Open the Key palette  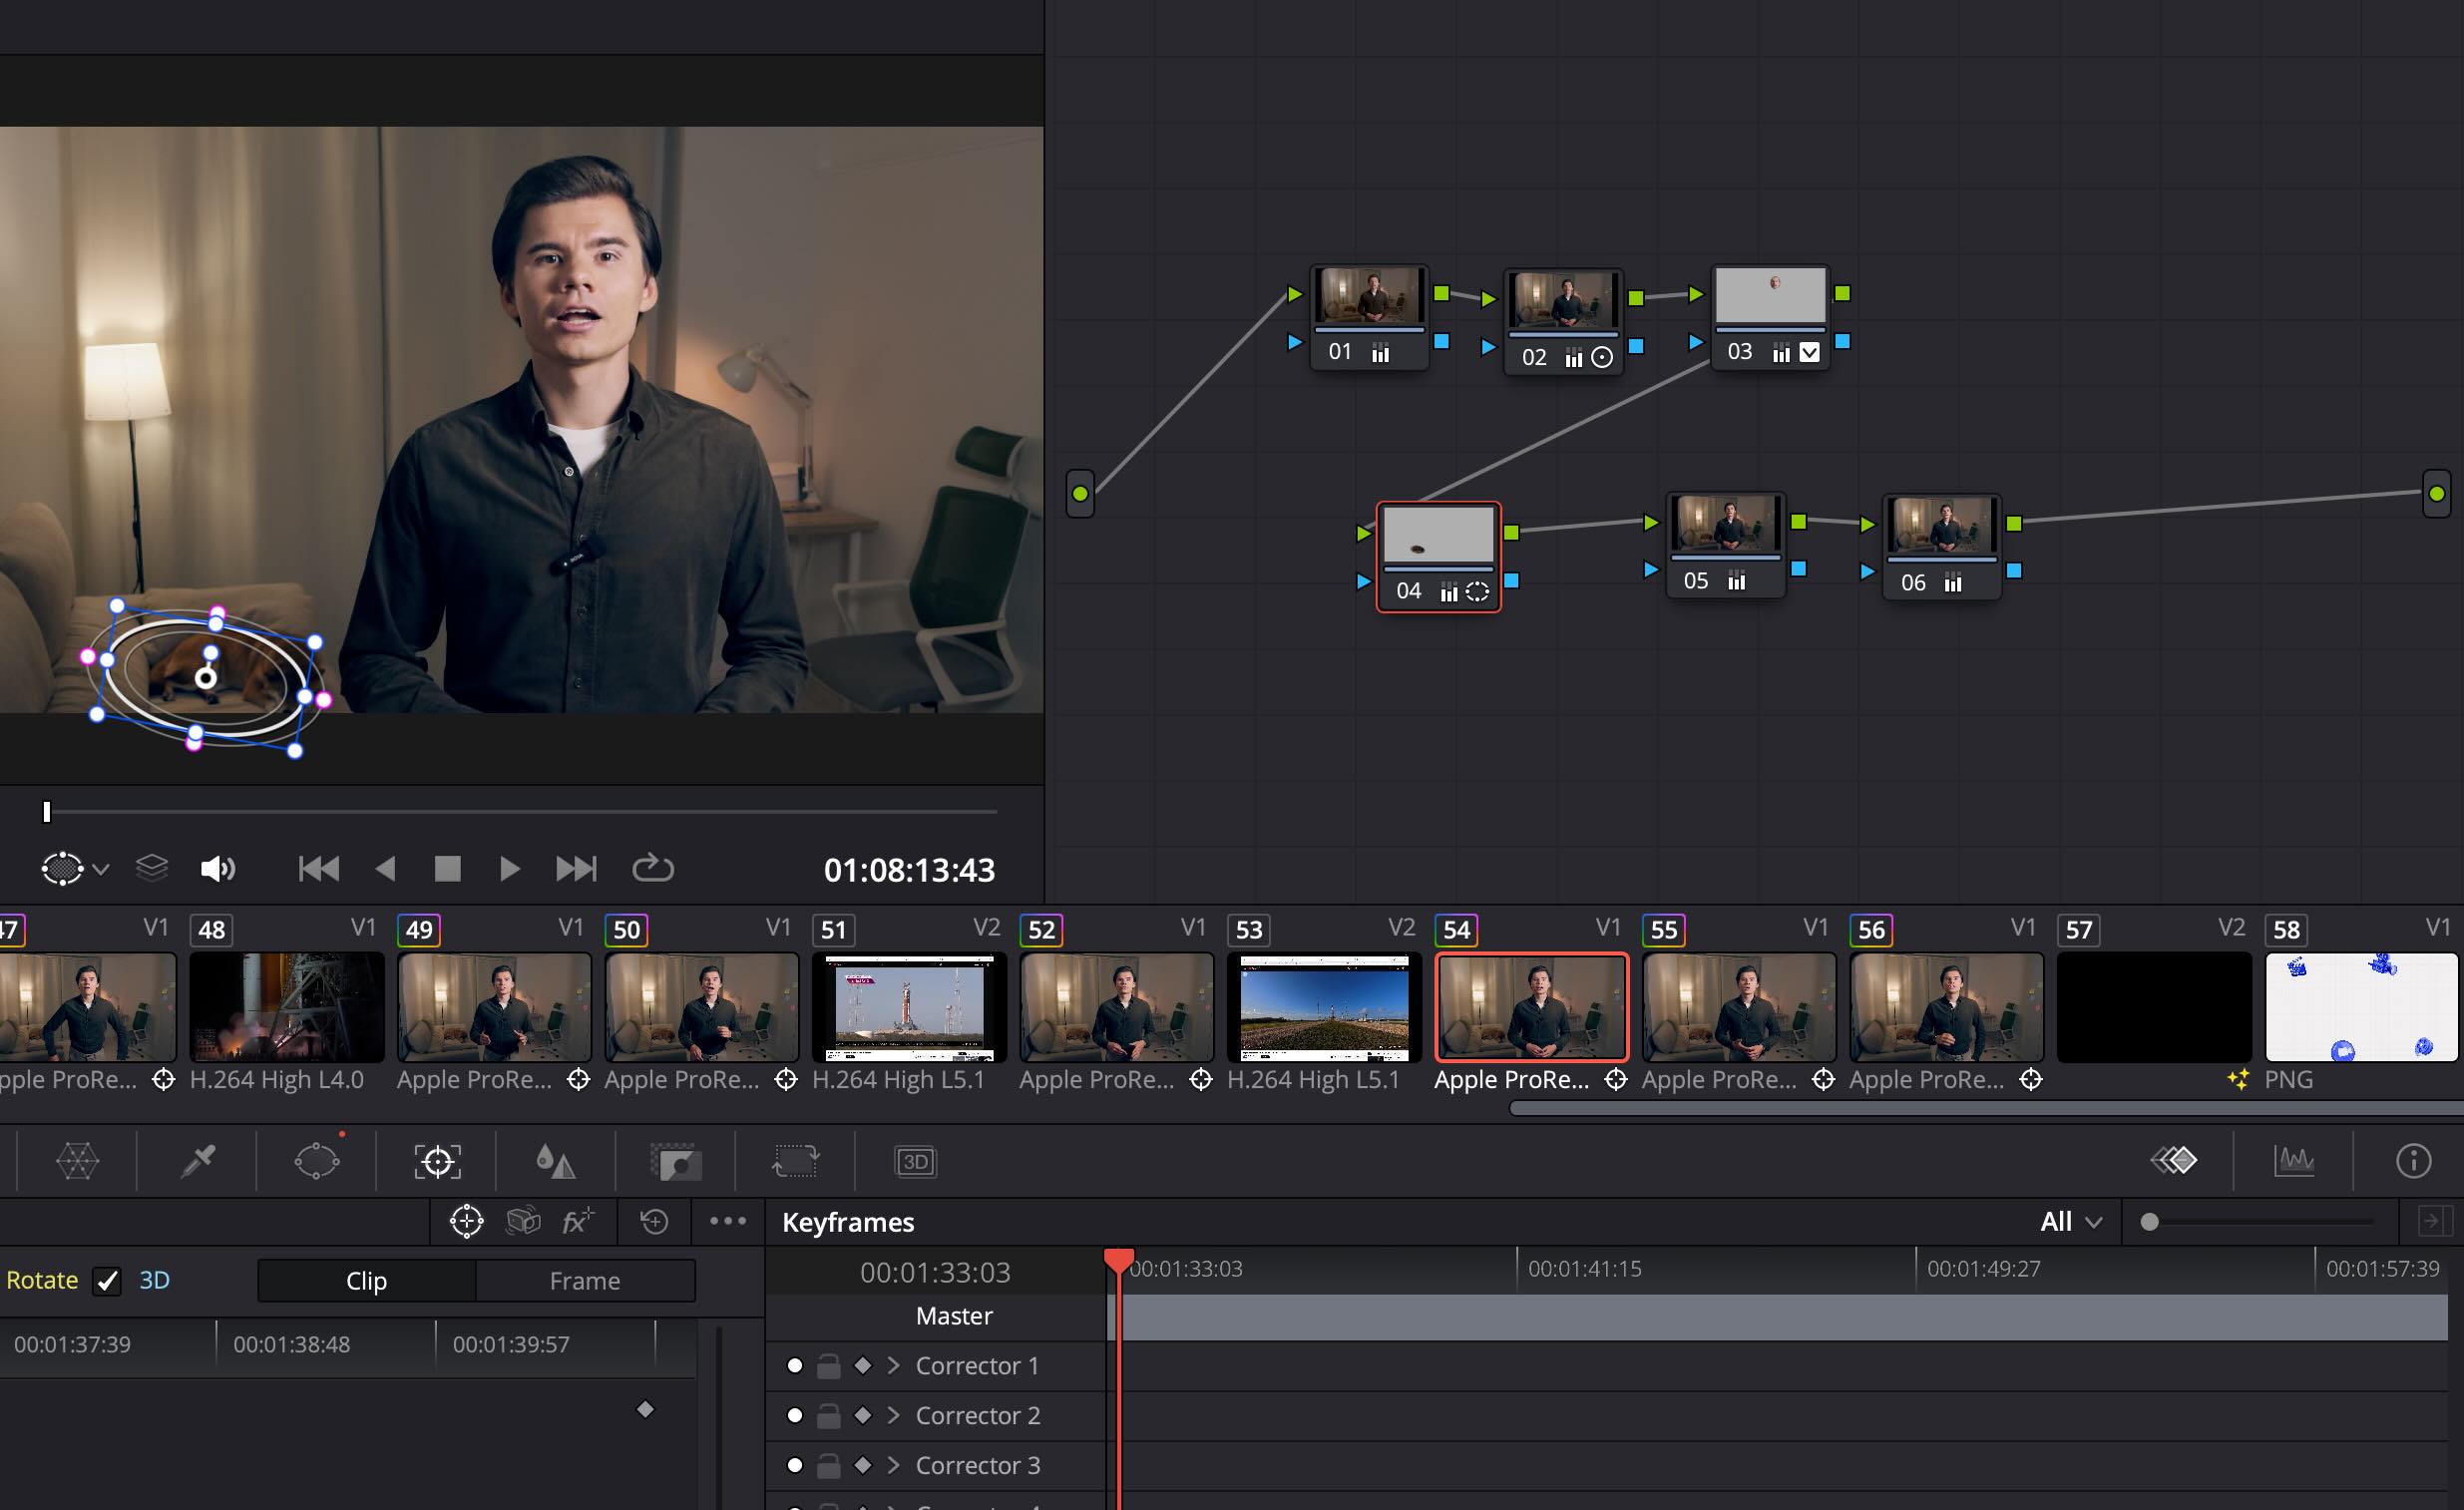(676, 1161)
